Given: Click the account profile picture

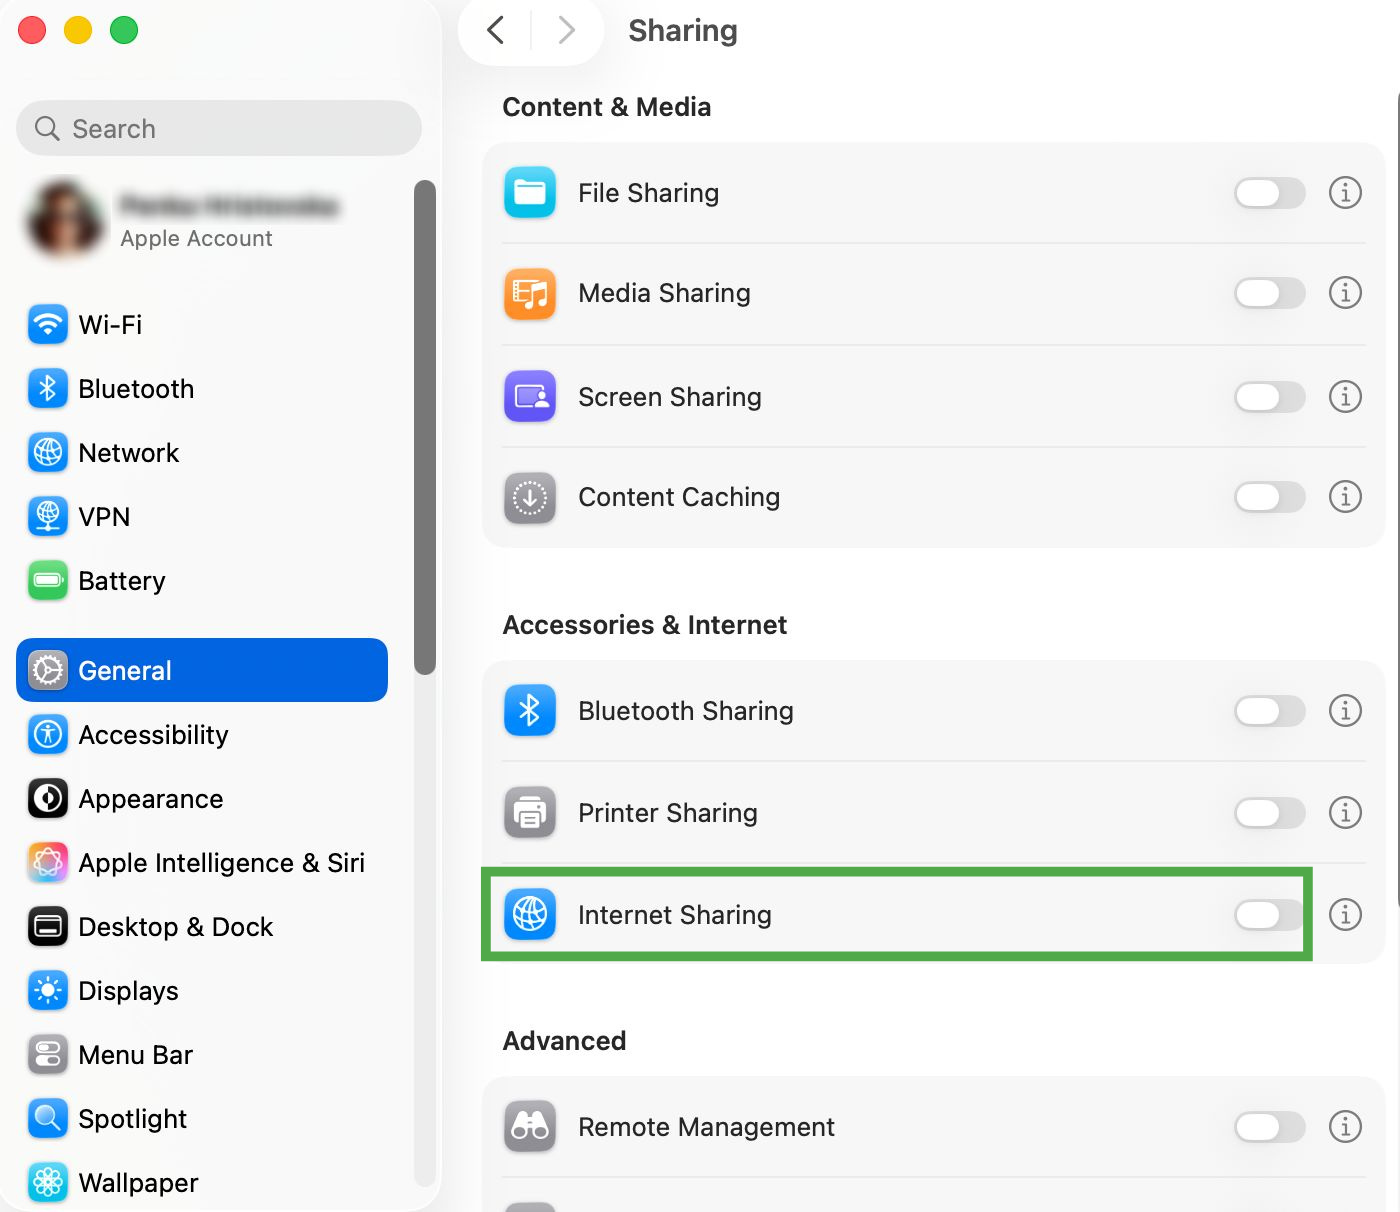Looking at the screenshot, I should point(66,218).
